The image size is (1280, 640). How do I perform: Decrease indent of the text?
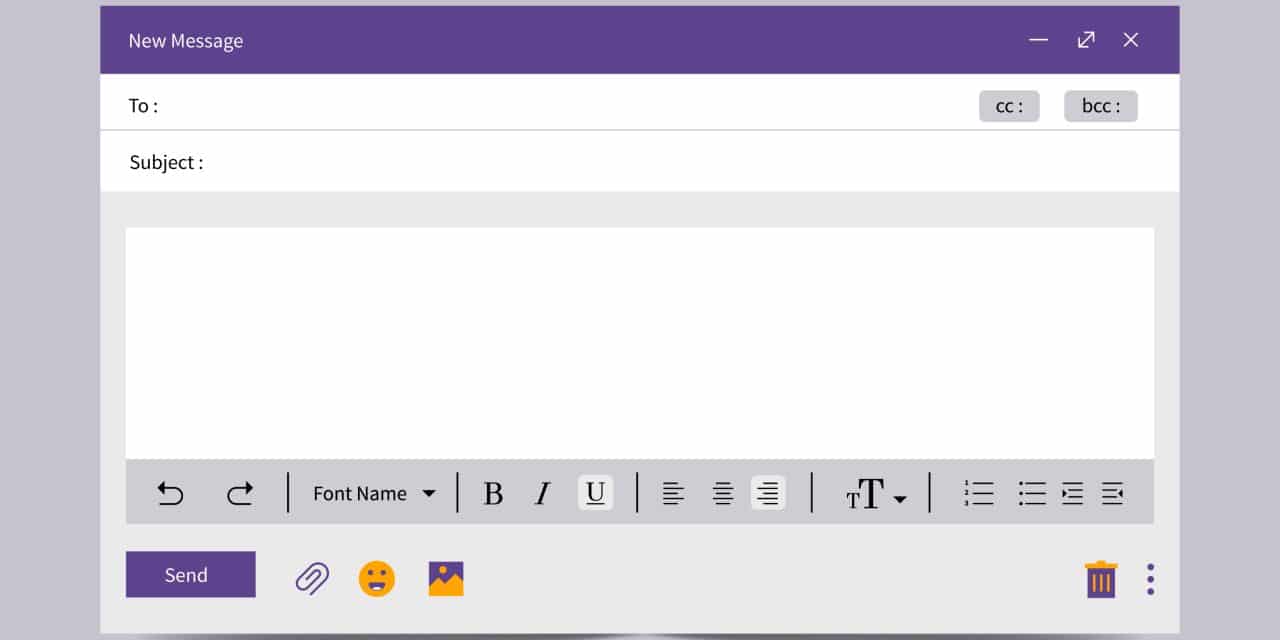coord(1112,493)
